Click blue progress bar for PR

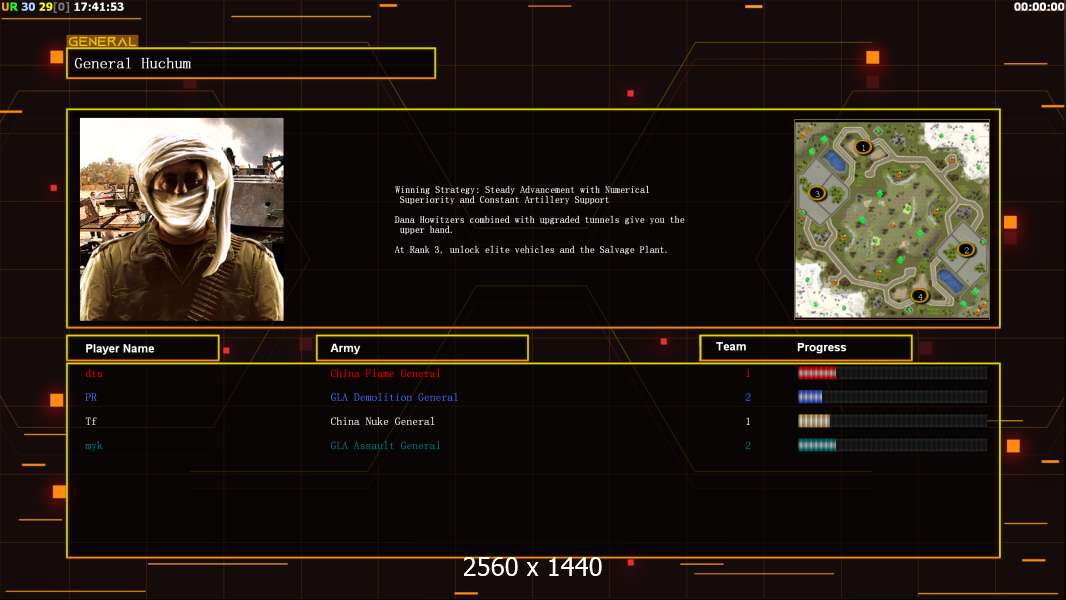point(893,397)
